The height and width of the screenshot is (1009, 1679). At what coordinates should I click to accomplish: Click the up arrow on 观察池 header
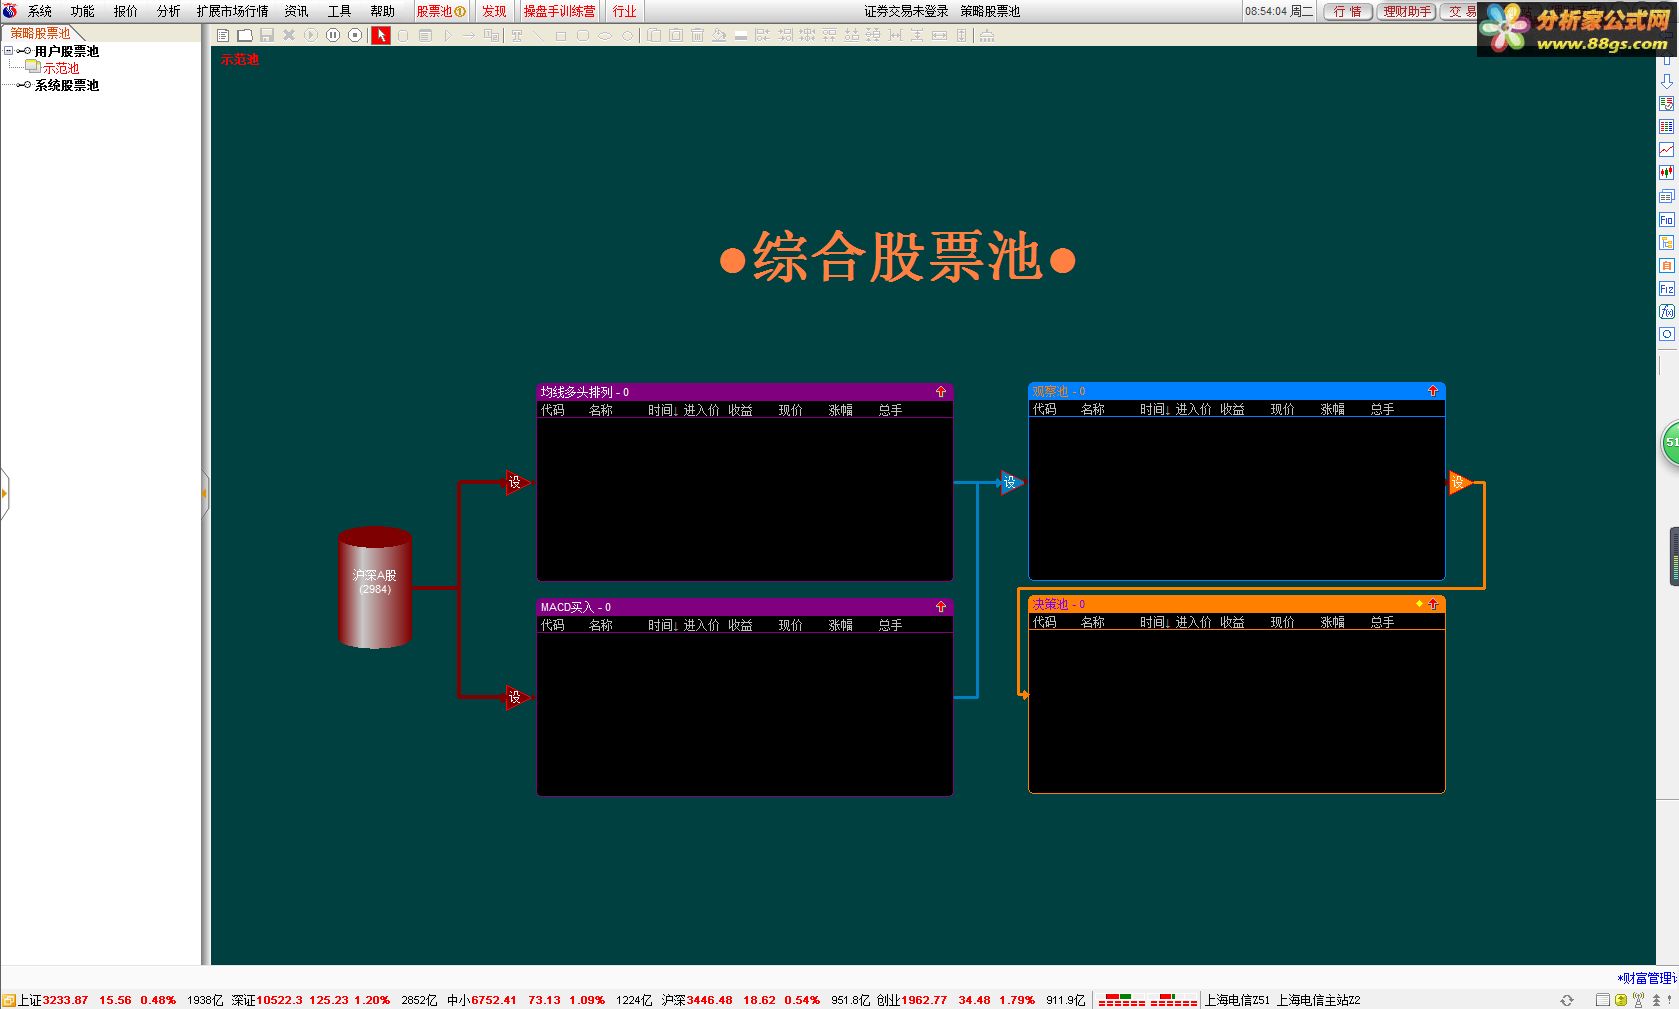[x=1433, y=391]
